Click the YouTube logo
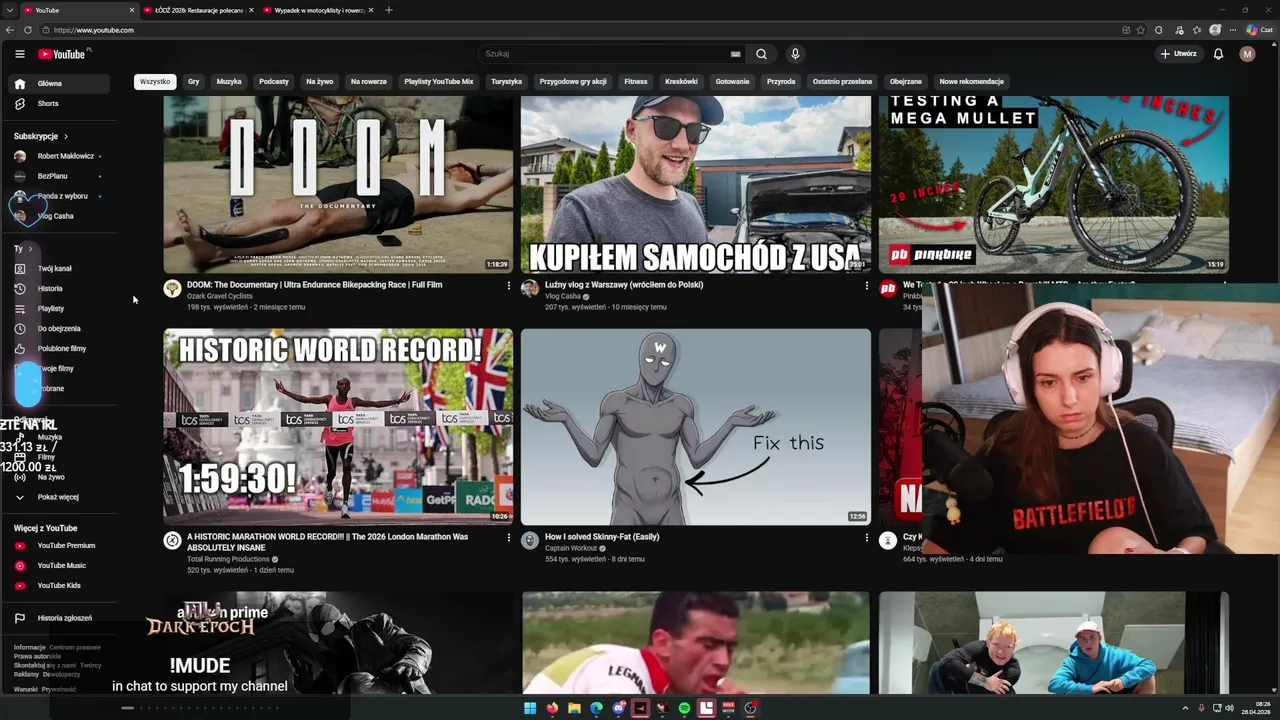This screenshot has height=720, width=1280. click(62, 54)
